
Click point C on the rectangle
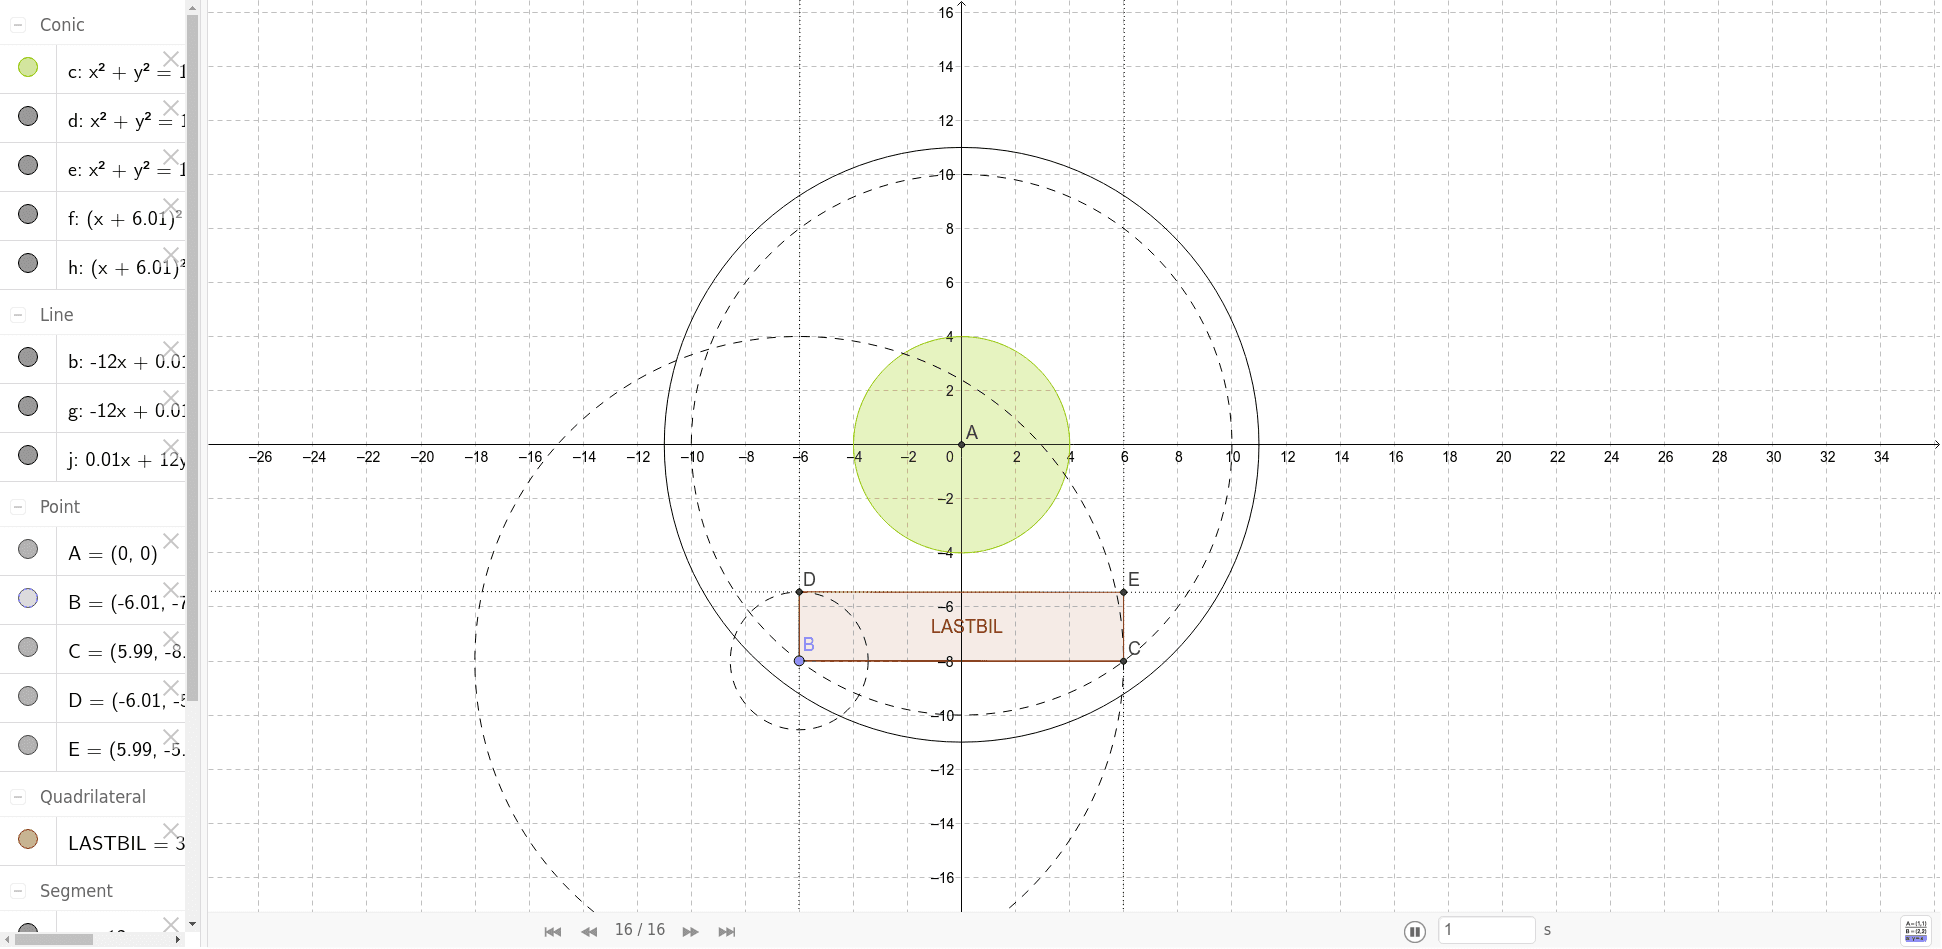[x=1124, y=661]
